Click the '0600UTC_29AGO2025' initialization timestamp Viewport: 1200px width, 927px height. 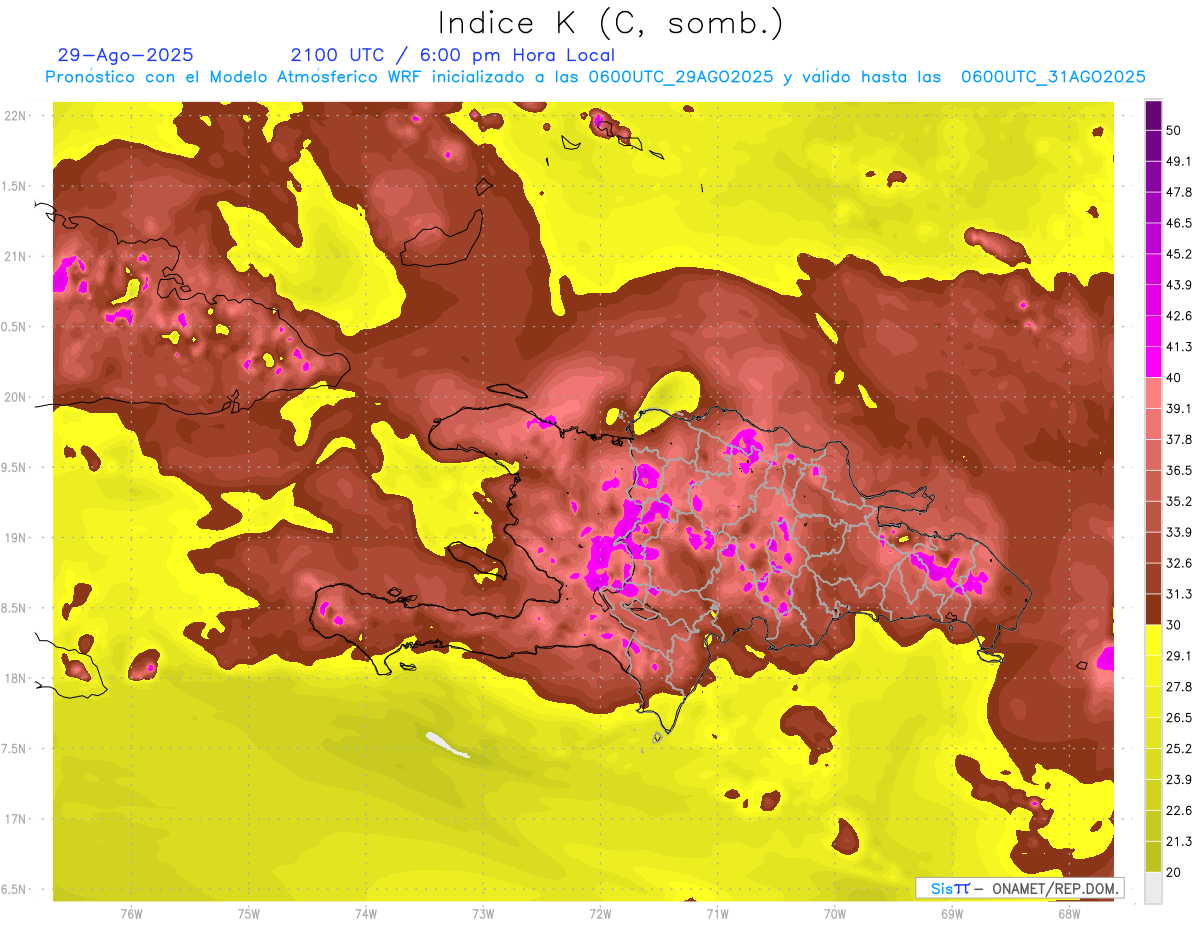tap(681, 77)
